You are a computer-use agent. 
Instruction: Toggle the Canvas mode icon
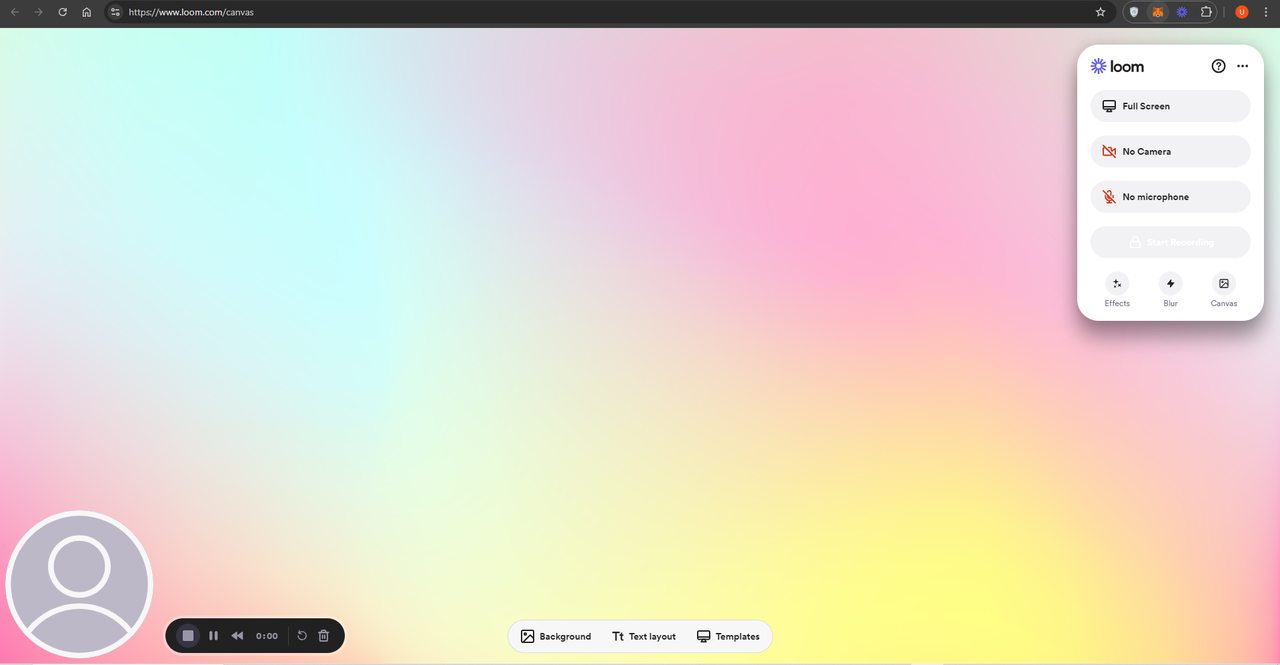[1223, 284]
